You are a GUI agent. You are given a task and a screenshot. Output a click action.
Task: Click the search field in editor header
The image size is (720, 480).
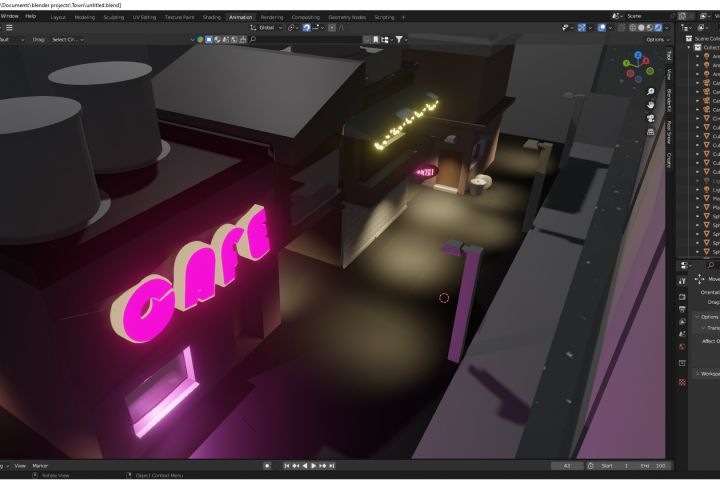305,40
